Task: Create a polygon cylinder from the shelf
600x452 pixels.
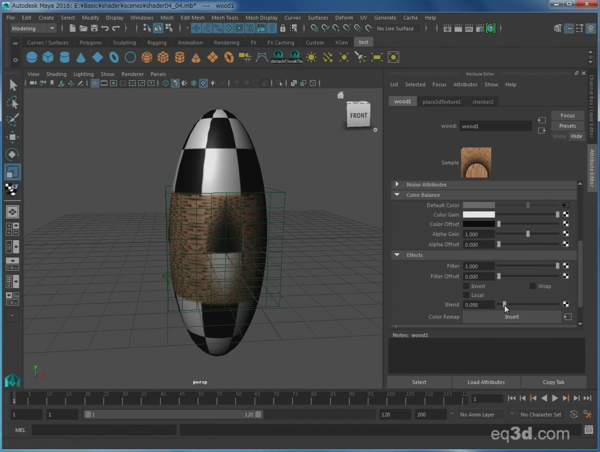Action: [65, 58]
